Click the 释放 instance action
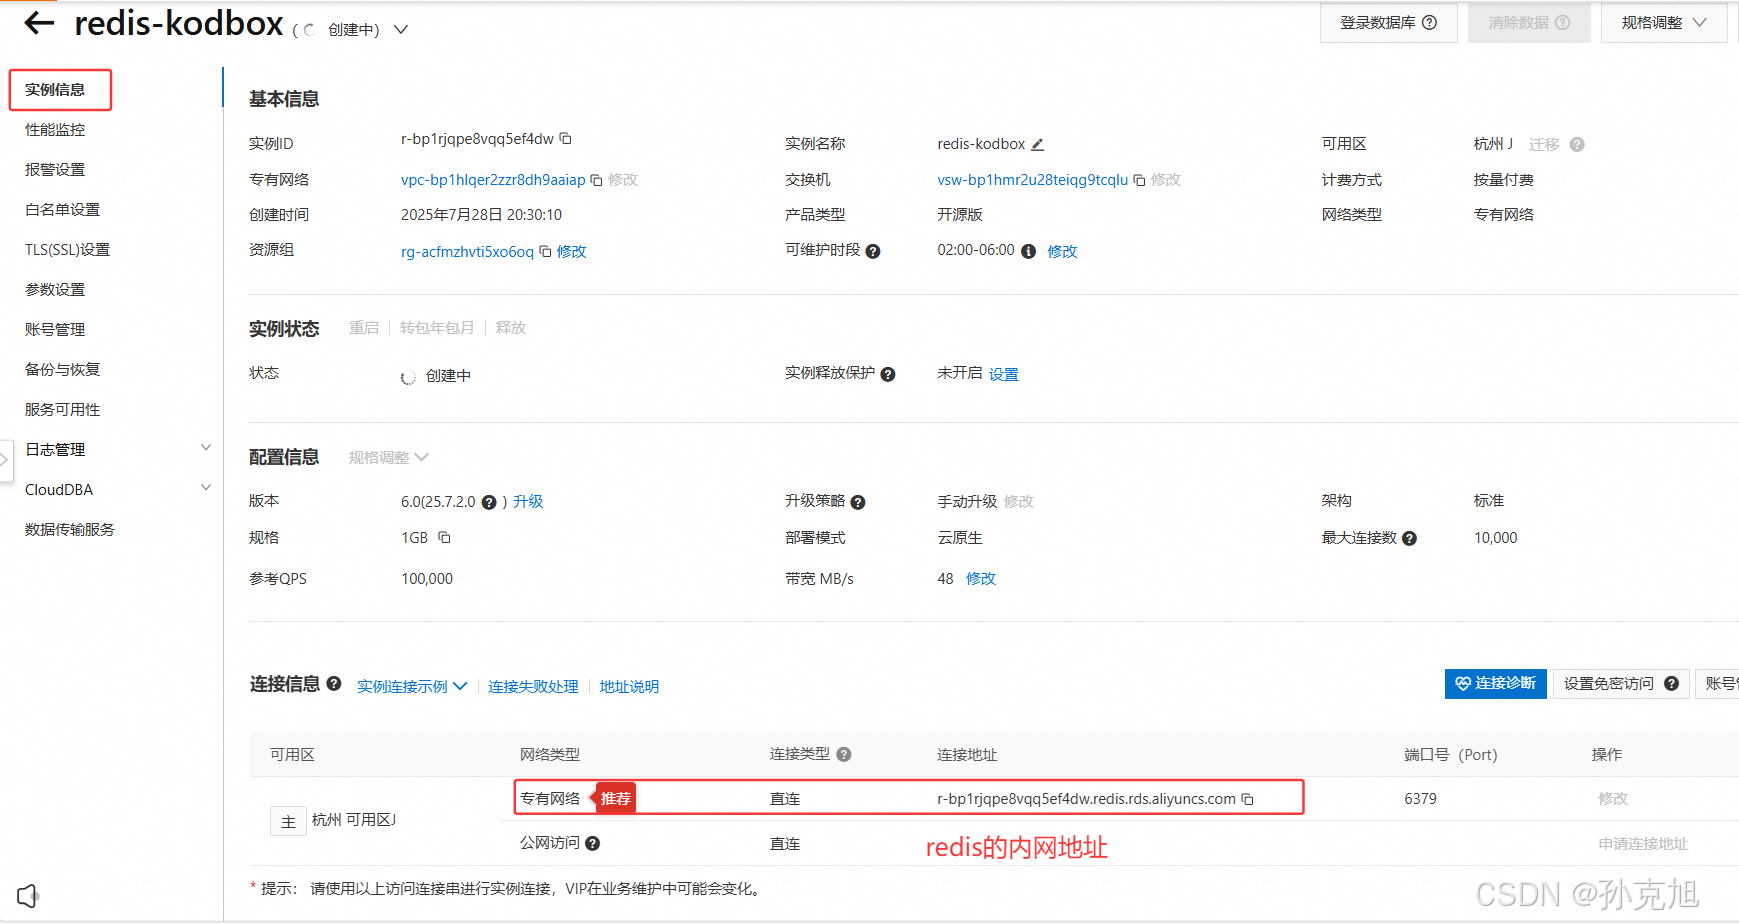The height and width of the screenshot is (924, 1739). (511, 328)
